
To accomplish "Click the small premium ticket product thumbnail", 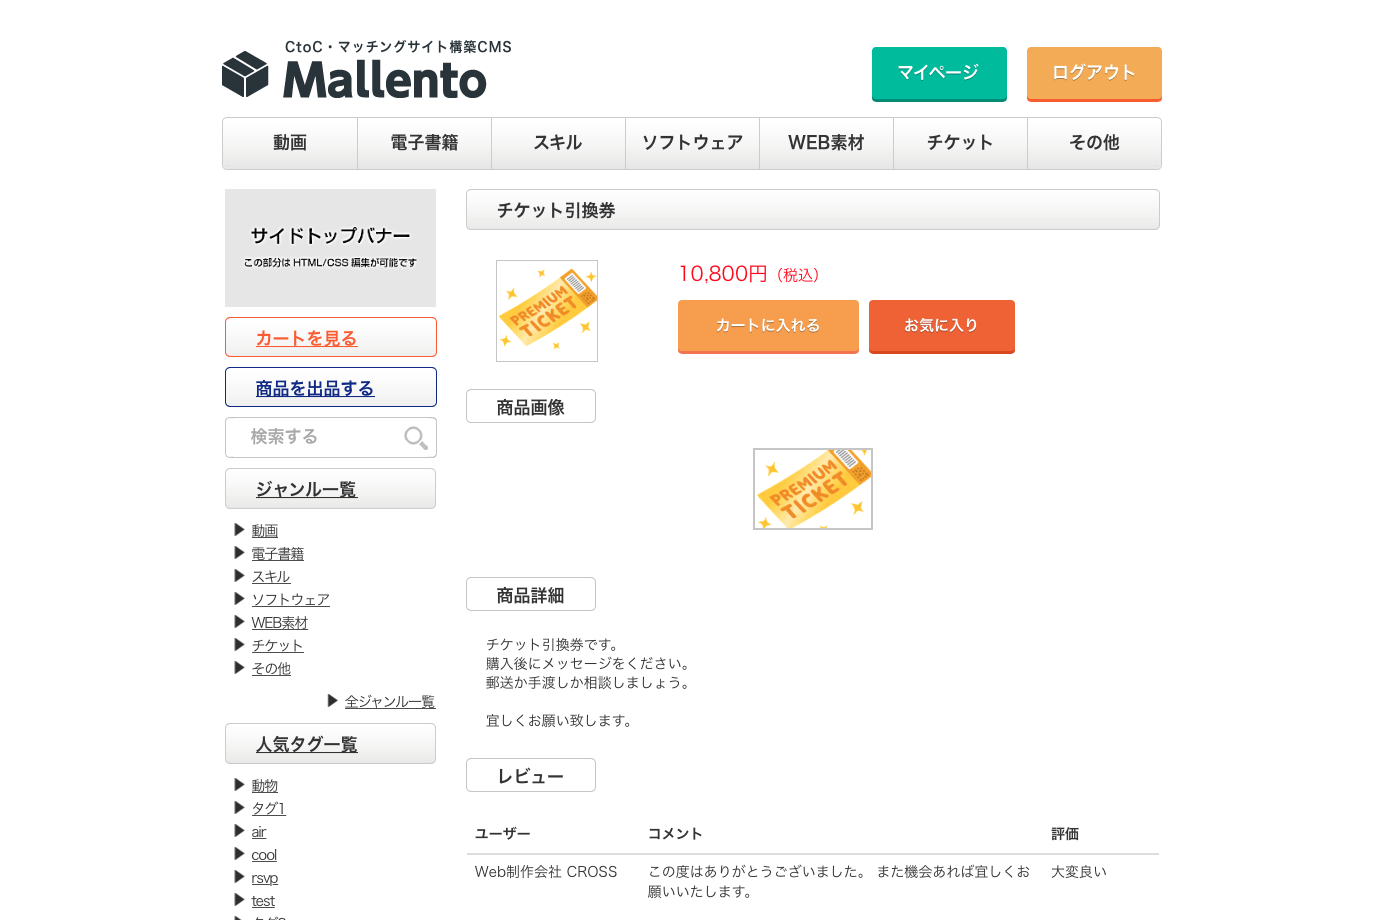I will 547,311.
